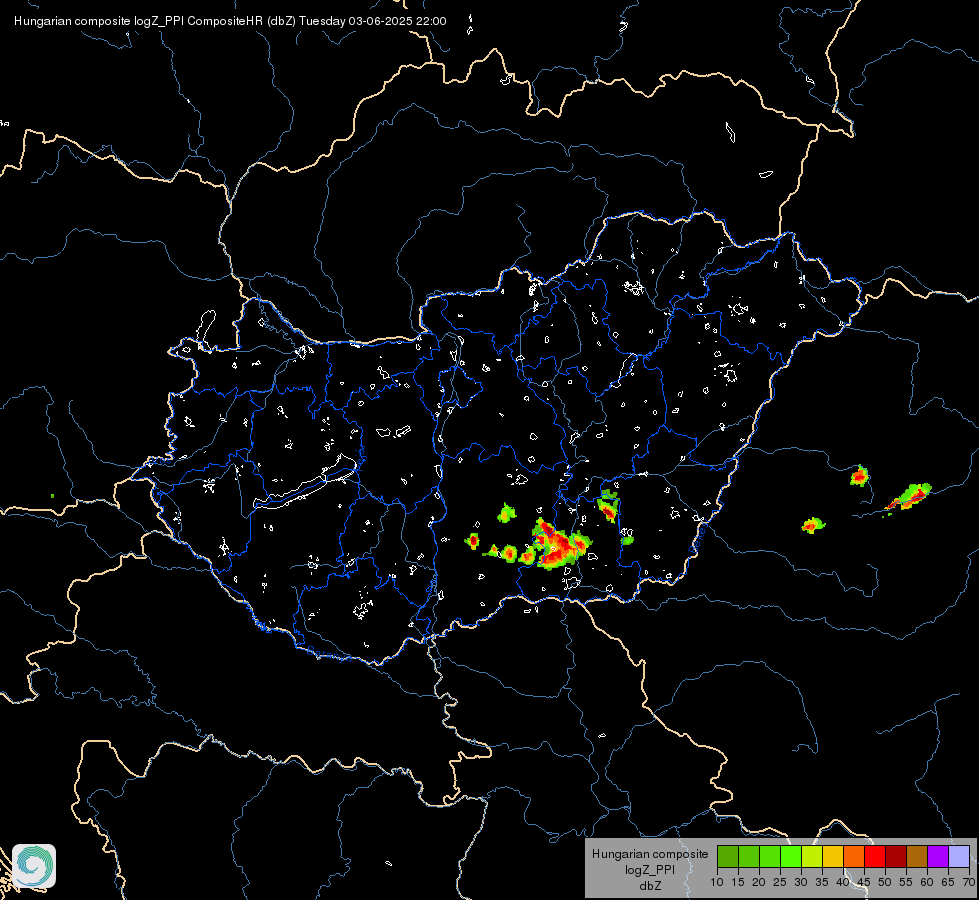
Task: Click the legend scale value '30'
Action: coord(801,883)
